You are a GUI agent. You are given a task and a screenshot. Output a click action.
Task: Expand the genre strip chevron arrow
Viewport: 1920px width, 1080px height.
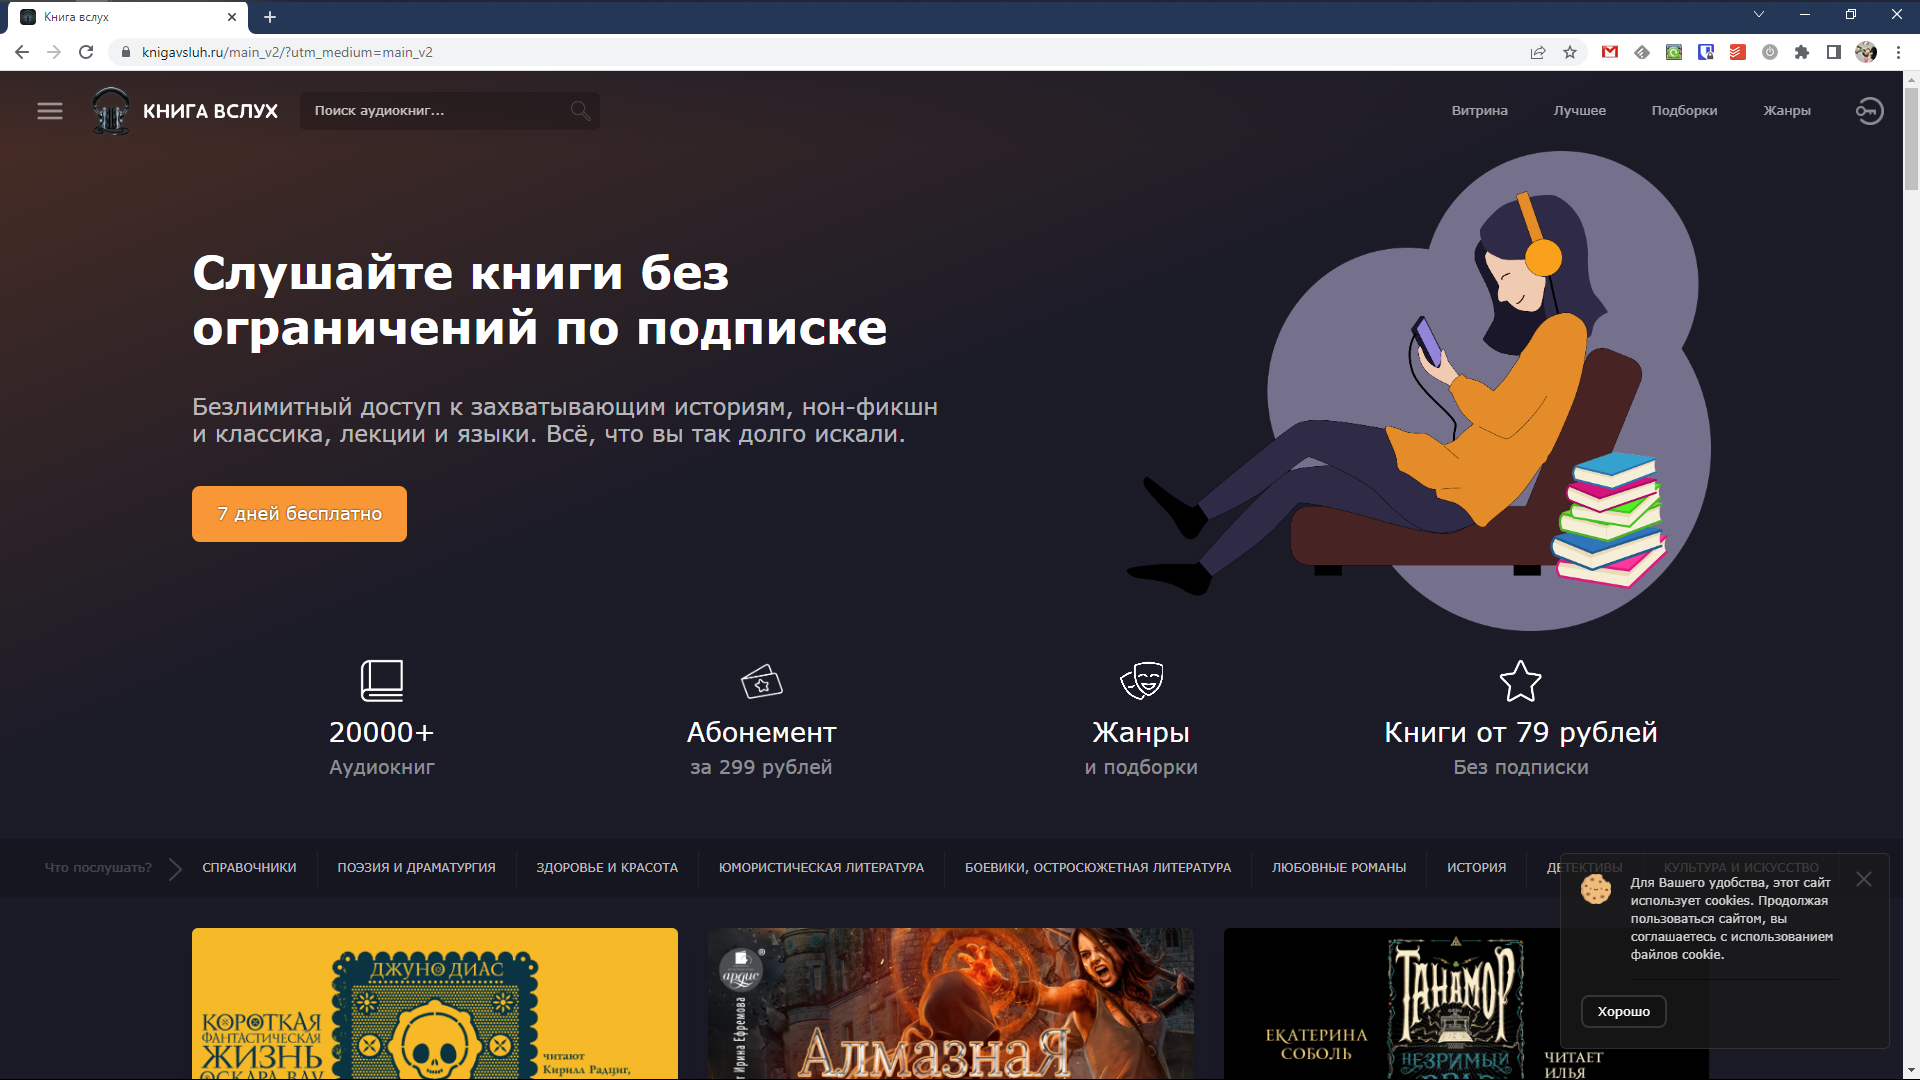click(176, 868)
